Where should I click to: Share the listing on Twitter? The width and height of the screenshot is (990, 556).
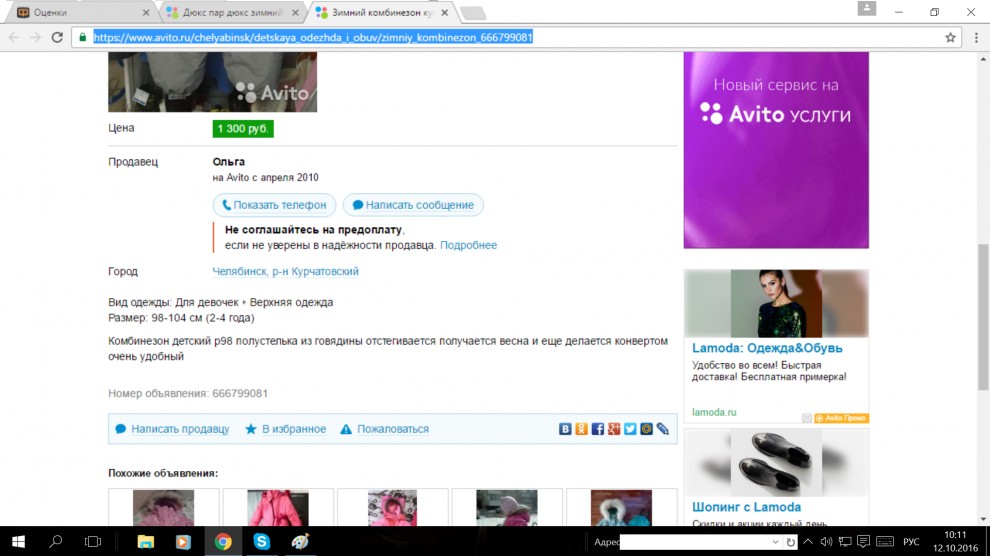pyautogui.click(x=630, y=429)
